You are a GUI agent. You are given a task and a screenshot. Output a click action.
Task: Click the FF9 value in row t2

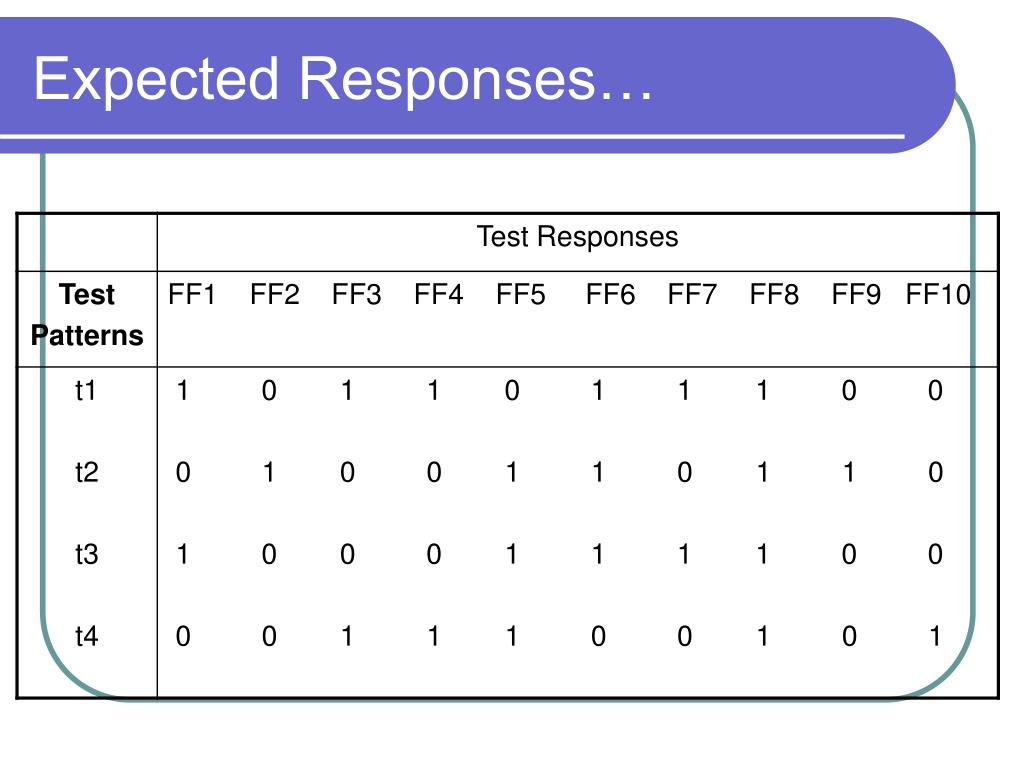(x=849, y=472)
